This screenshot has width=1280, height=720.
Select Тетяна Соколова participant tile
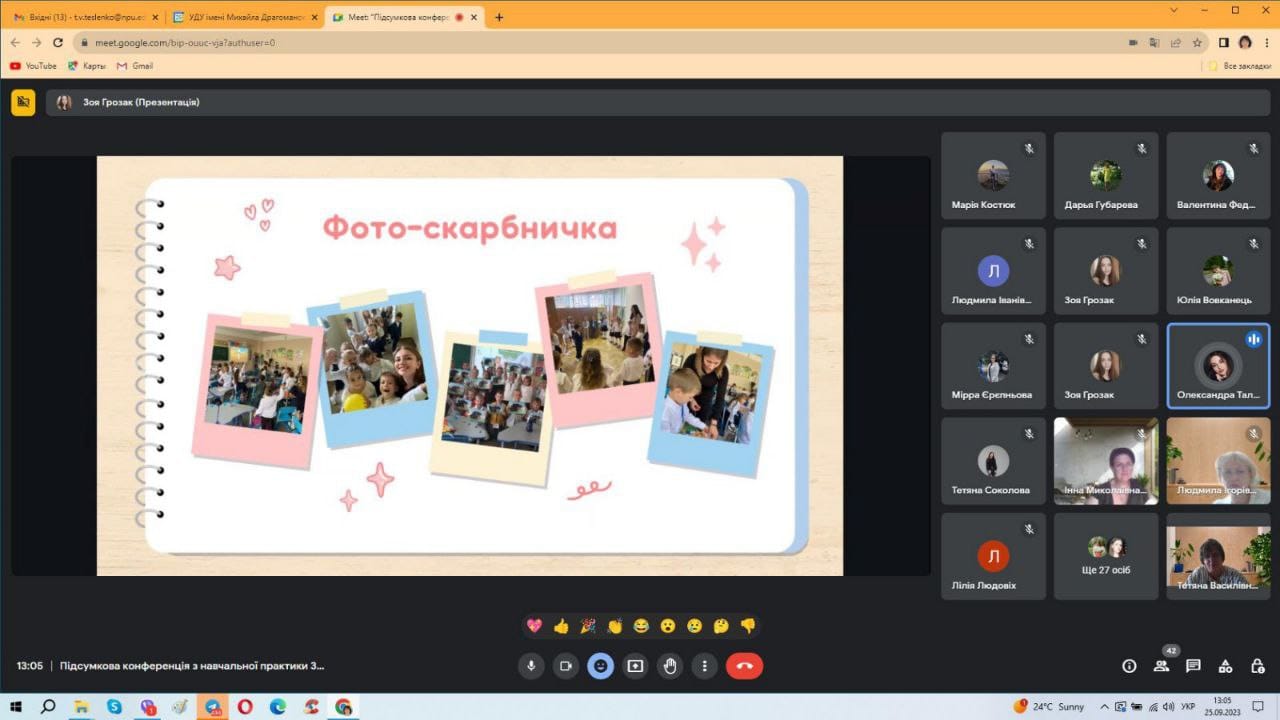point(993,461)
